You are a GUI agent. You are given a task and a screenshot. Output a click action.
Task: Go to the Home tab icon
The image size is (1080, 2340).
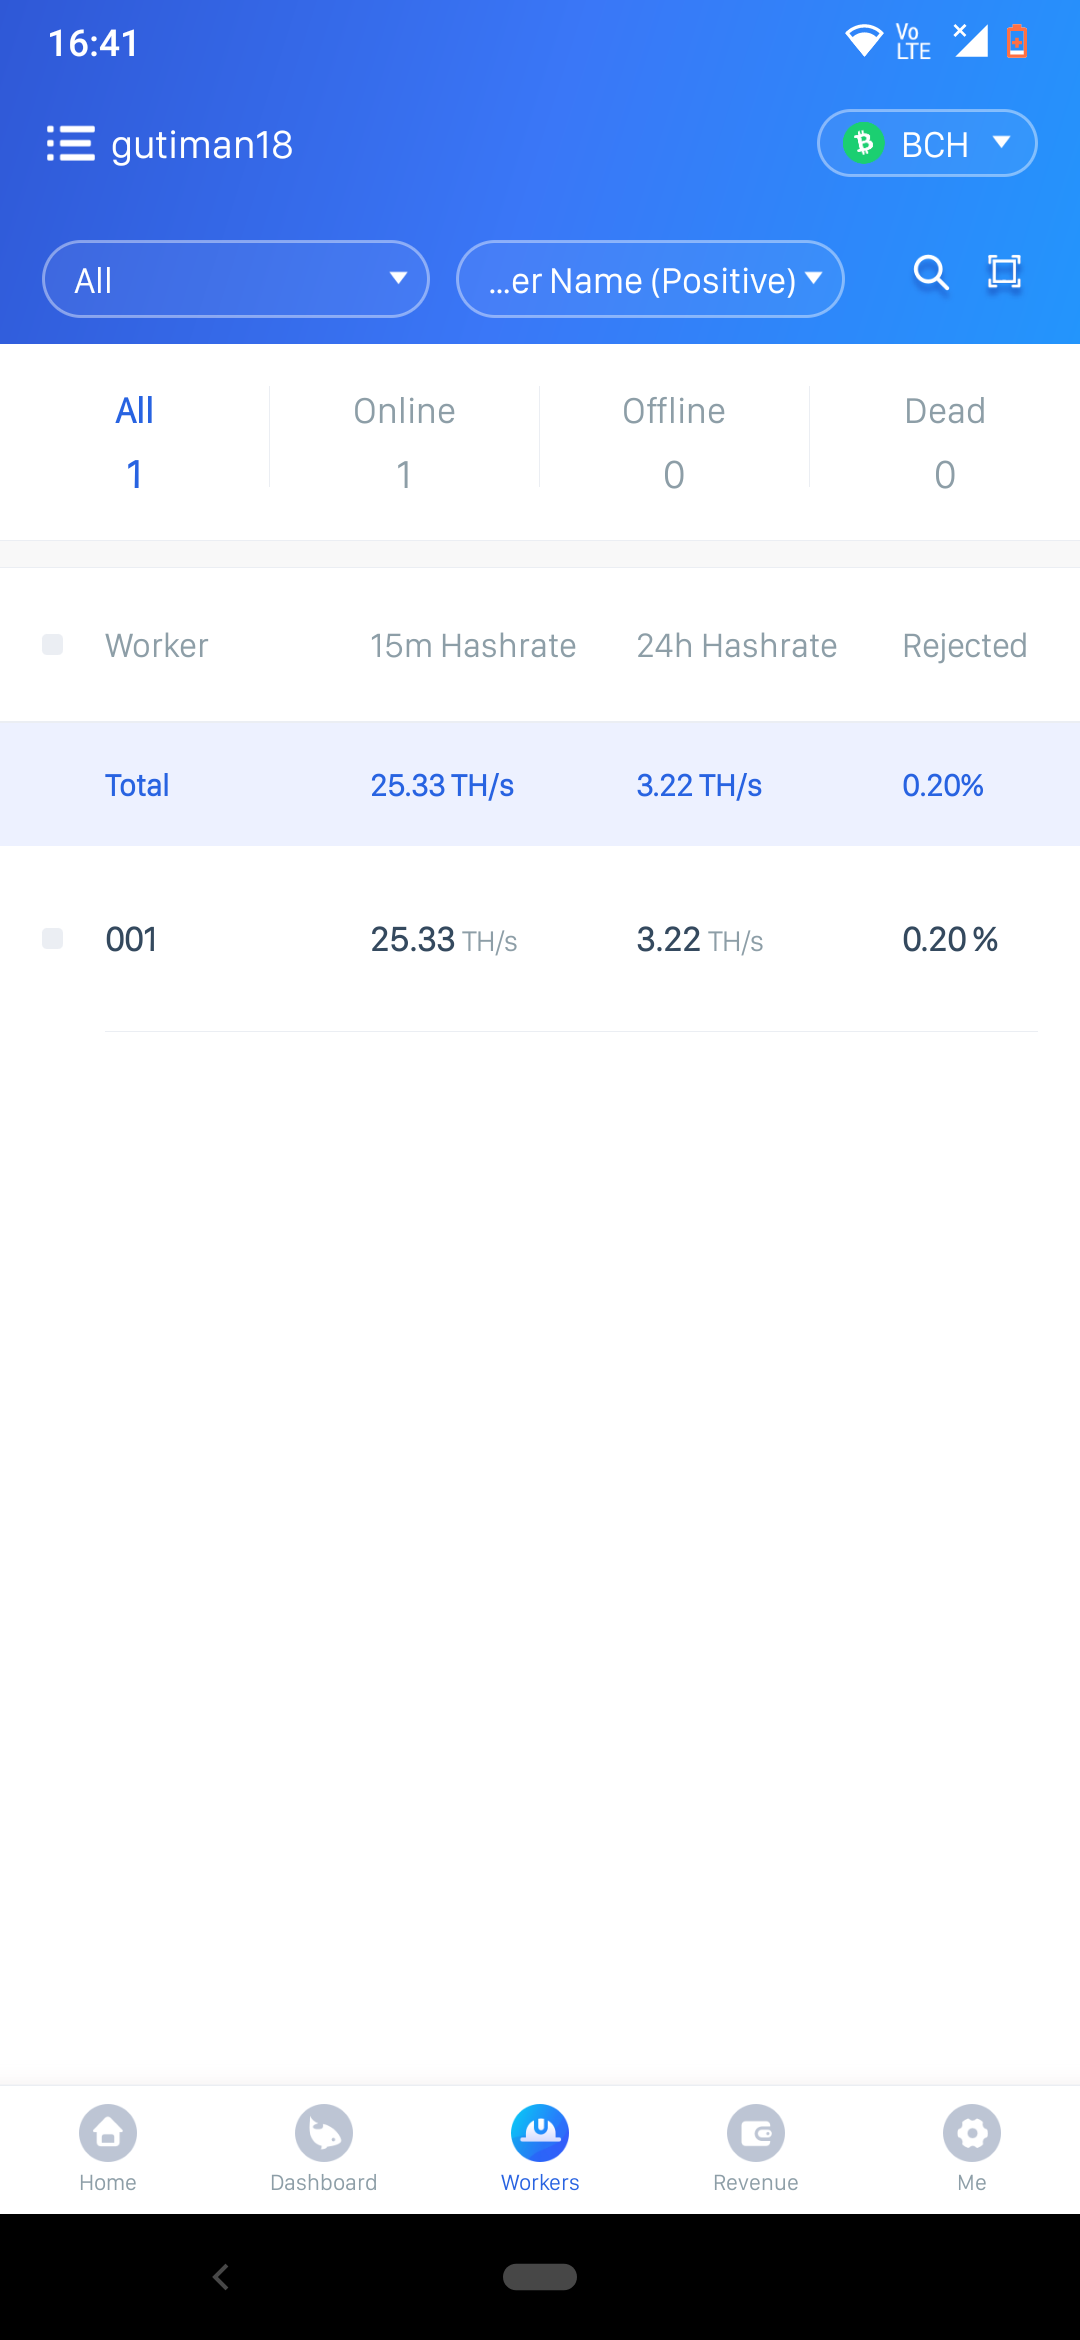[x=108, y=2133]
